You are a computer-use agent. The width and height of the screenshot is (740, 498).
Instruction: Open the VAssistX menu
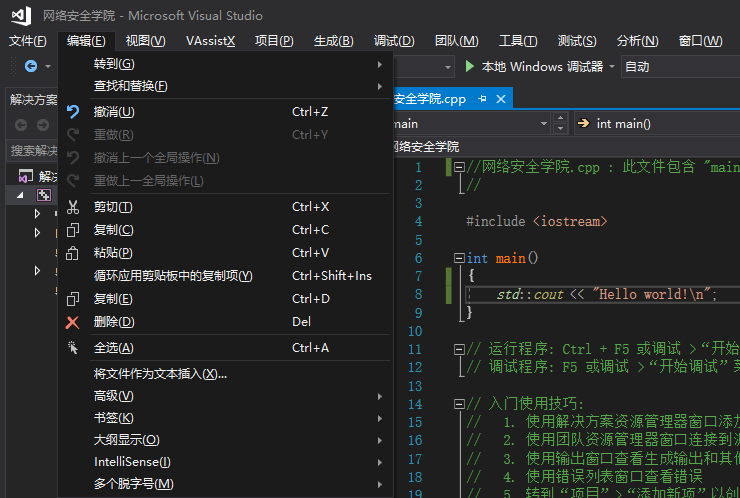click(x=210, y=41)
